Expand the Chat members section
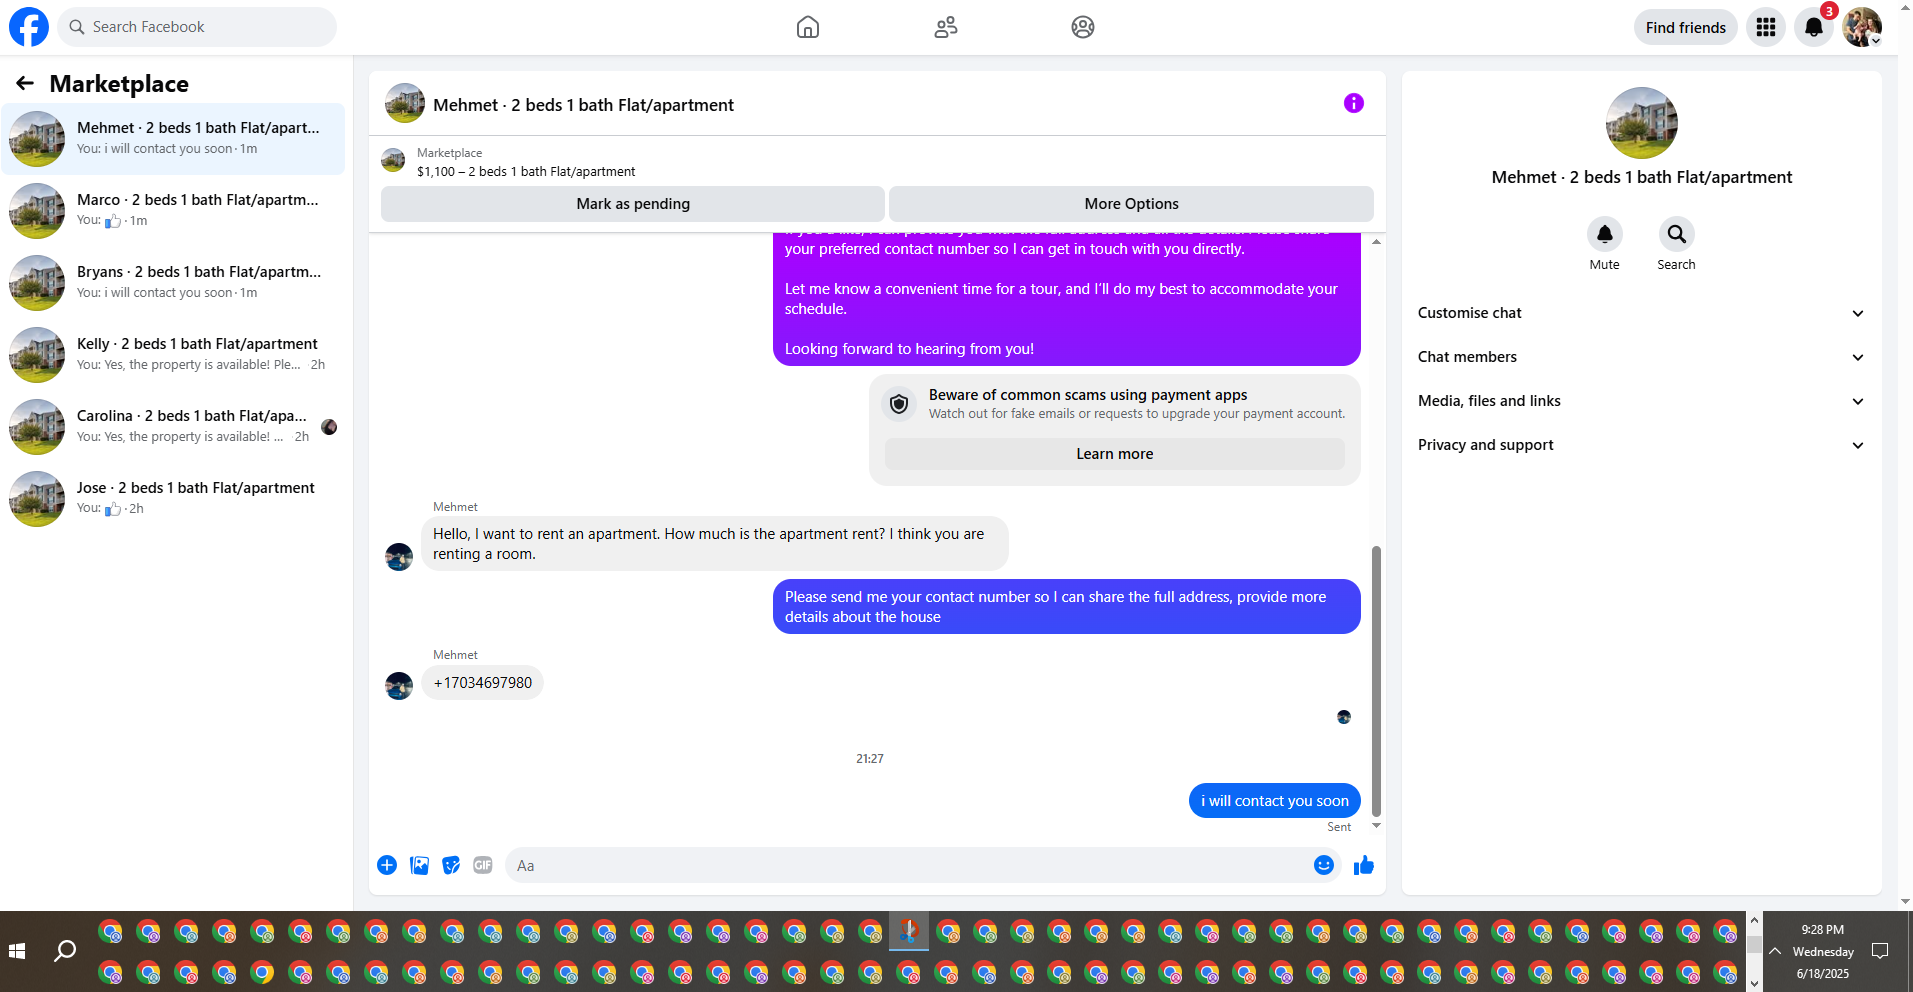 [x=1642, y=357]
